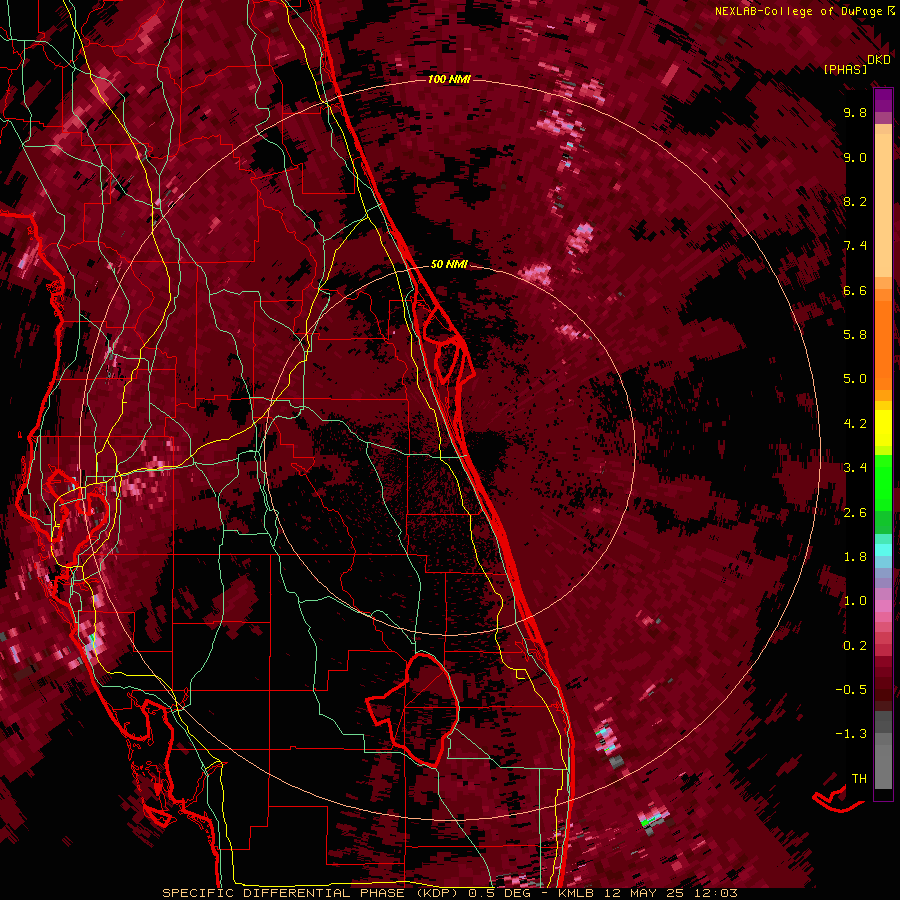Click the cyan color bar segment beside 1.8
The height and width of the screenshot is (900, 900).
click(x=883, y=550)
